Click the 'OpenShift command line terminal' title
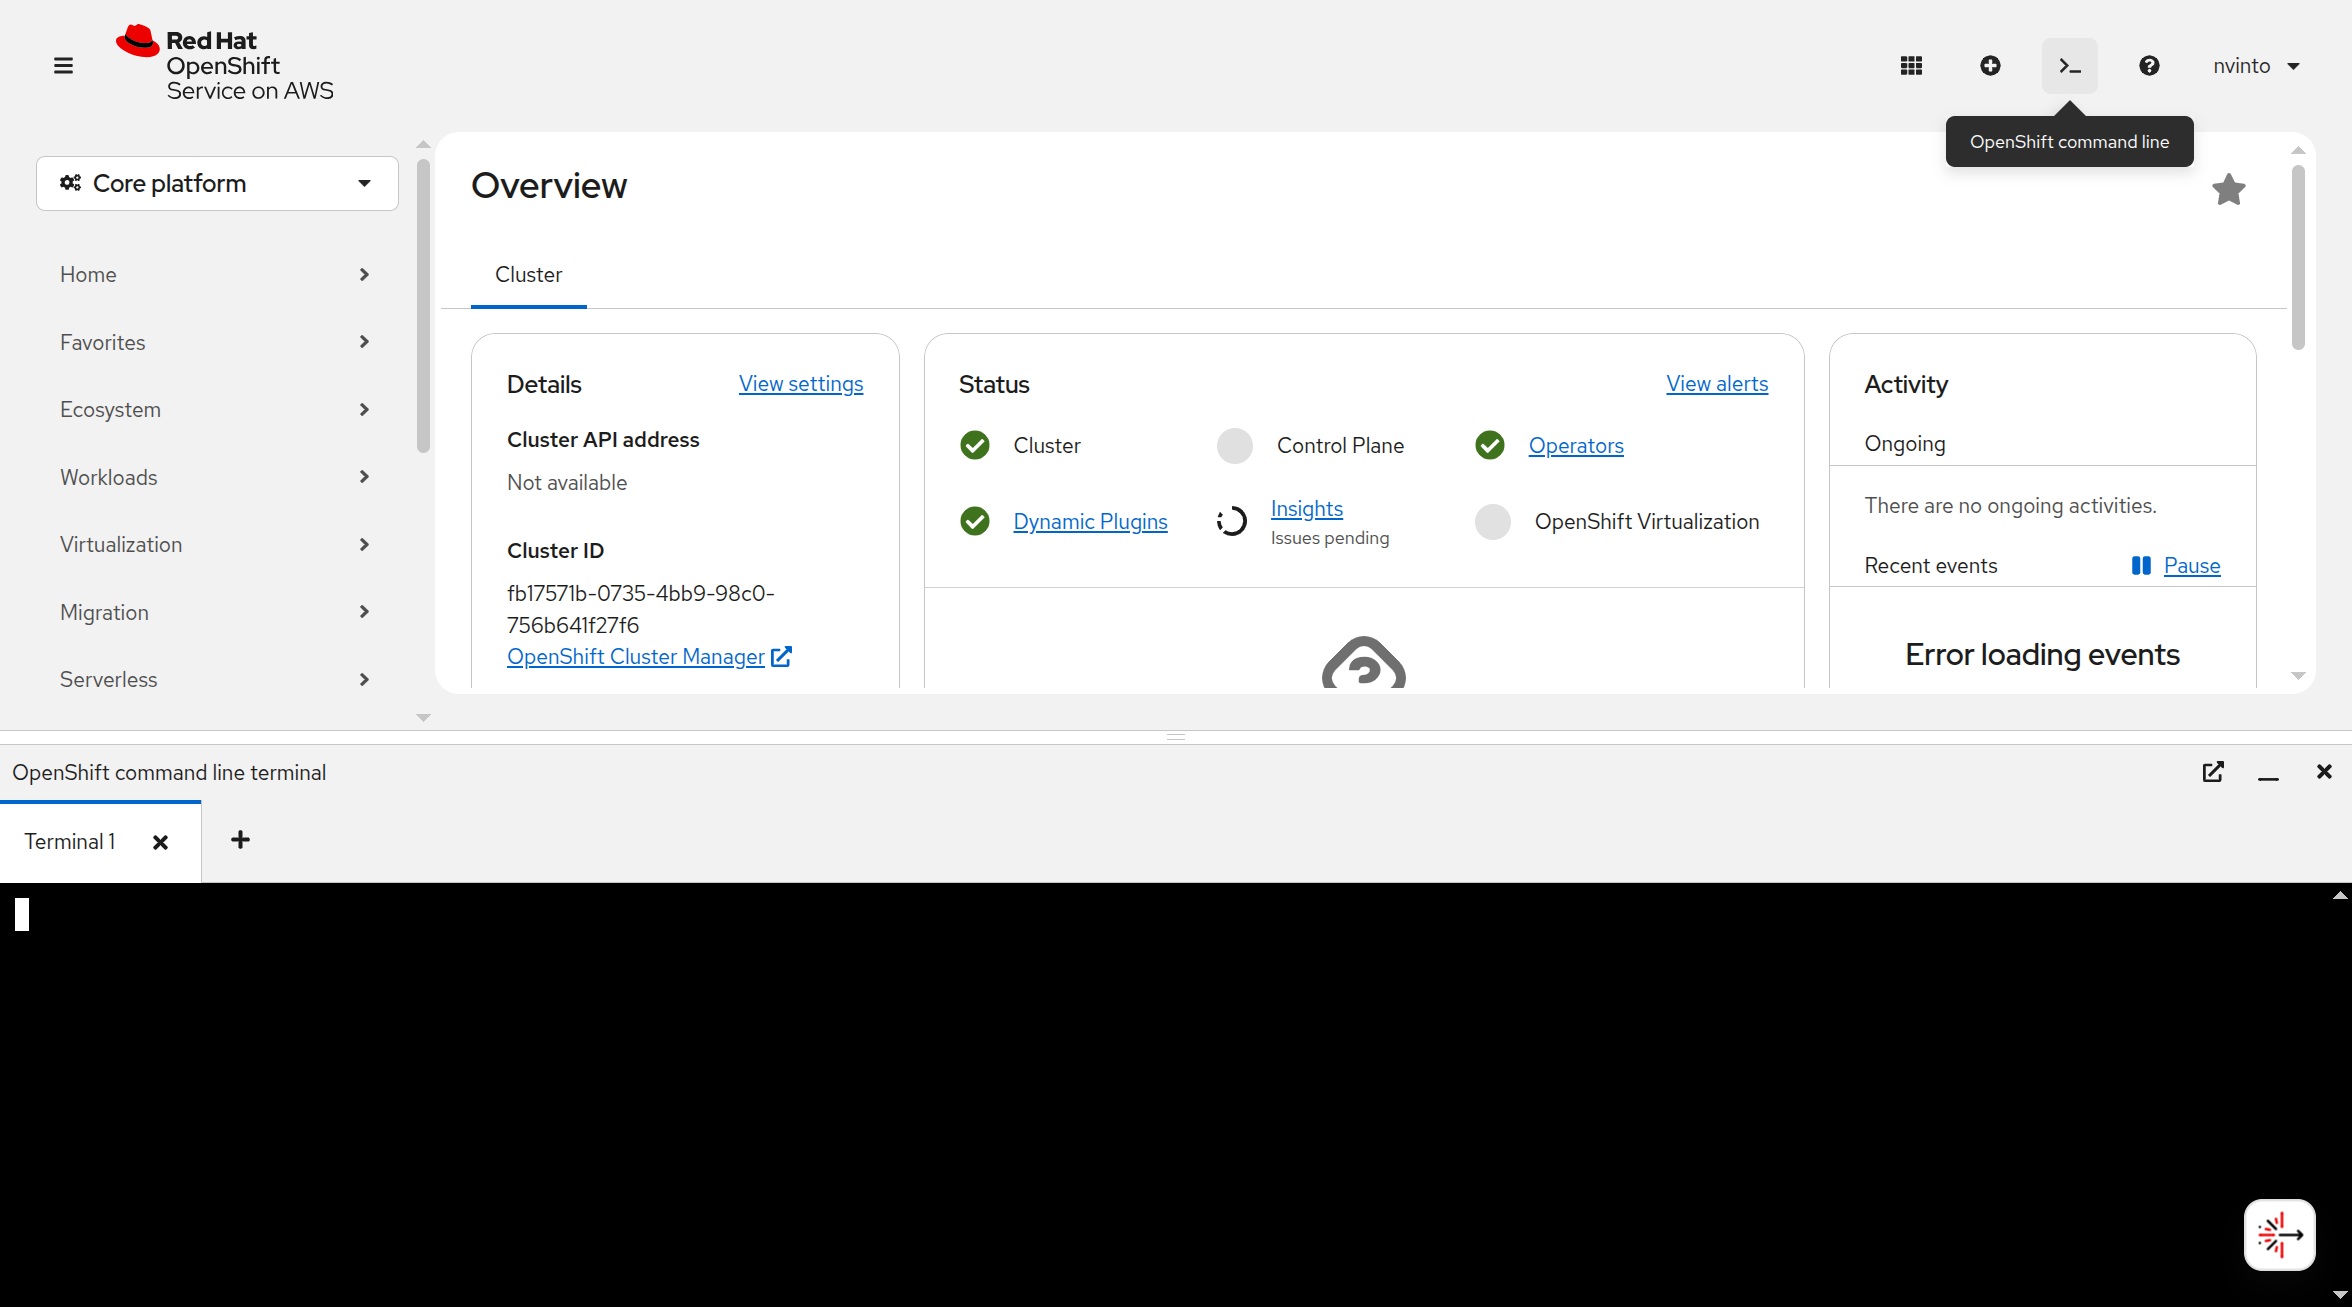This screenshot has width=2352, height=1307. [x=169, y=773]
